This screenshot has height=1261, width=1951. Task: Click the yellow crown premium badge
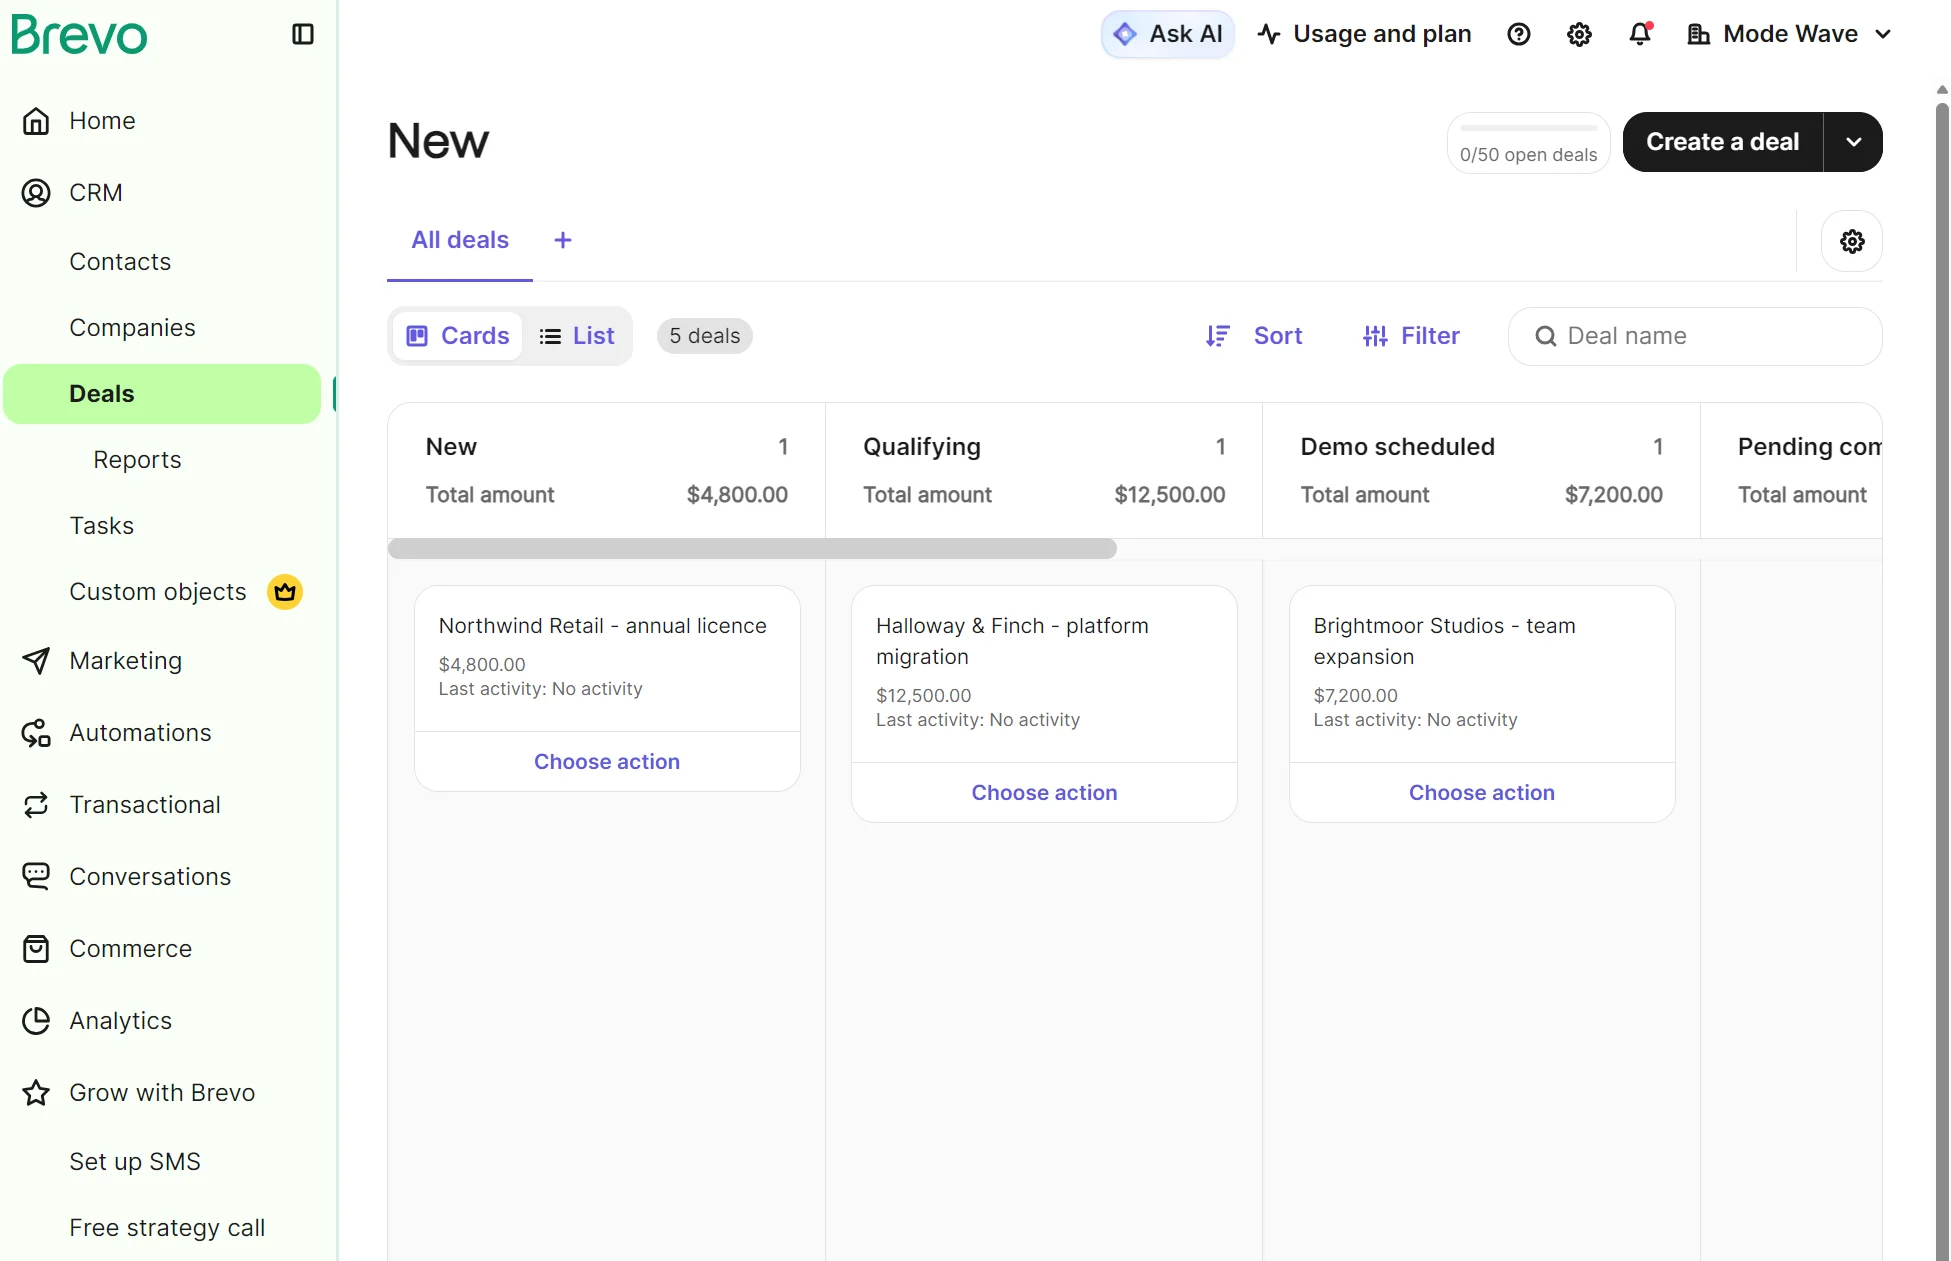click(x=285, y=592)
